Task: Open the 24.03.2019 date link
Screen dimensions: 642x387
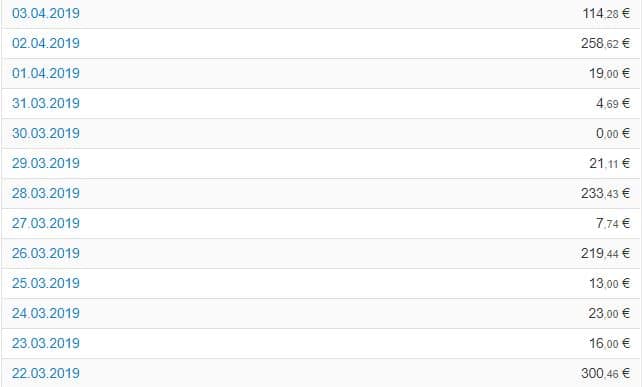Action: 46,313
